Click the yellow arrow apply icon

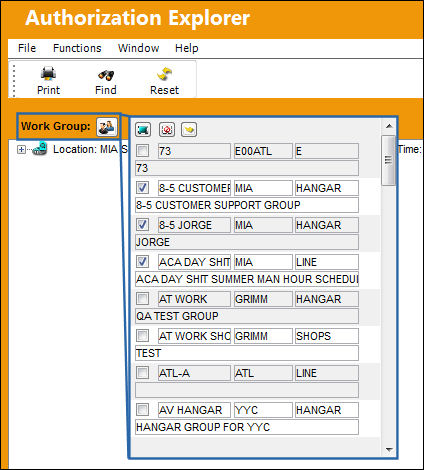(189, 130)
